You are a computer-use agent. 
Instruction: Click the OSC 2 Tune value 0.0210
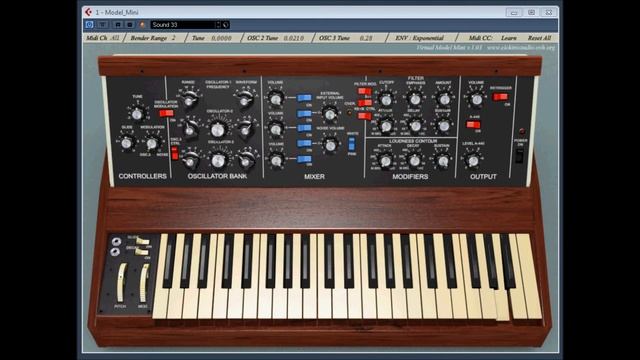pyautogui.click(x=294, y=38)
